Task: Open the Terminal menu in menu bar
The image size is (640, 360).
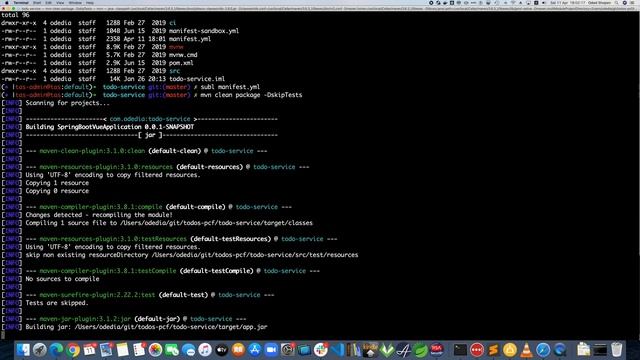Action: click(21, 2)
